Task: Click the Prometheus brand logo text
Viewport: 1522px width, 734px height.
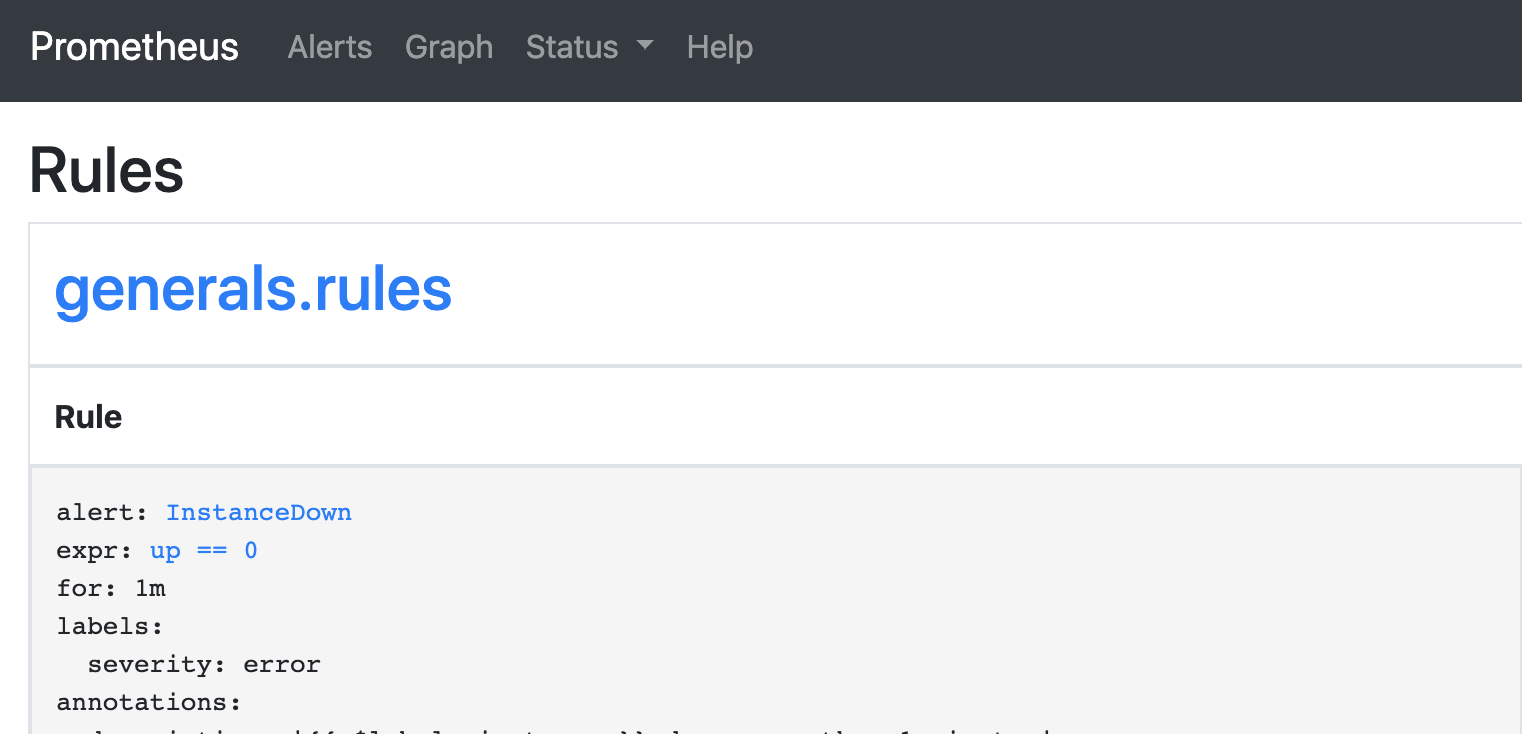Action: pyautogui.click(x=134, y=47)
